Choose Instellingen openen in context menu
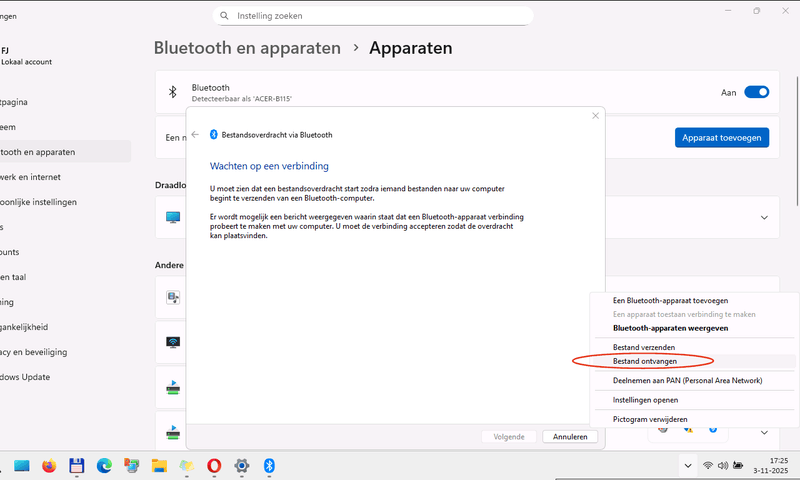This screenshot has height=480, width=800. [x=645, y=400]
